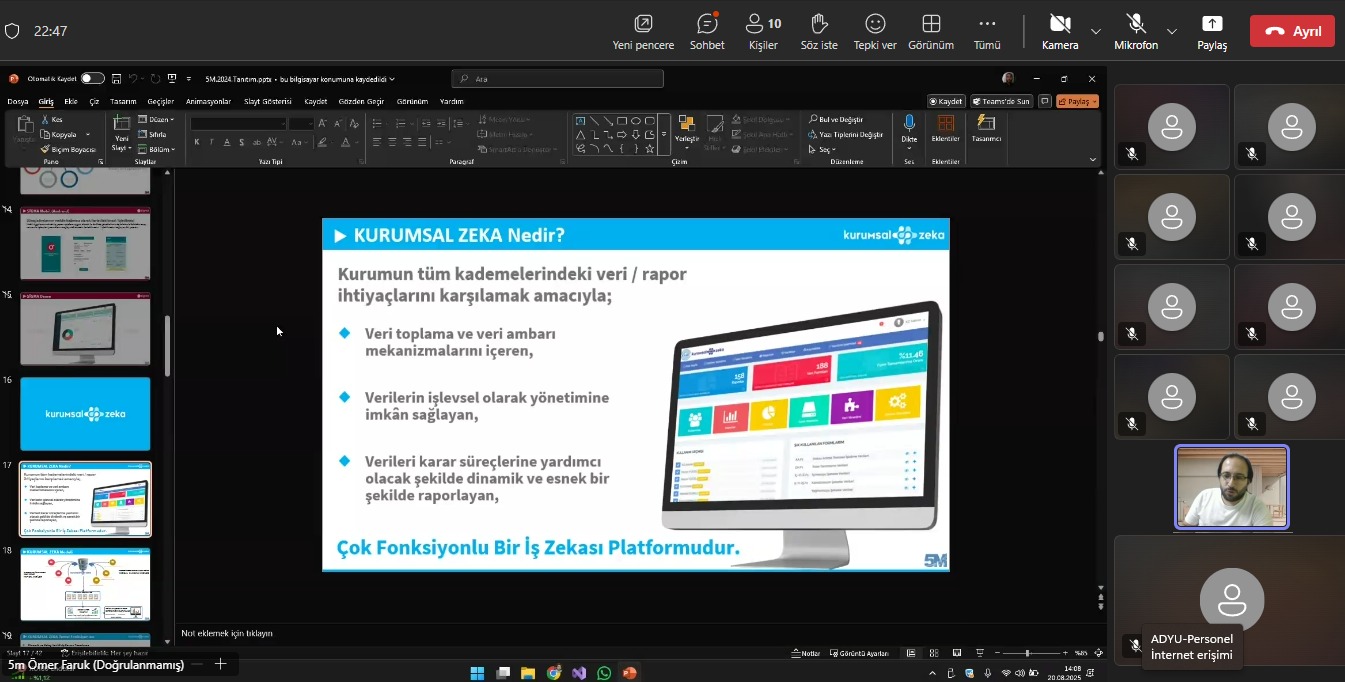Select the star shape in the gallery
Viewport: 1345px width, 682px height.
[x=649, y=148]
